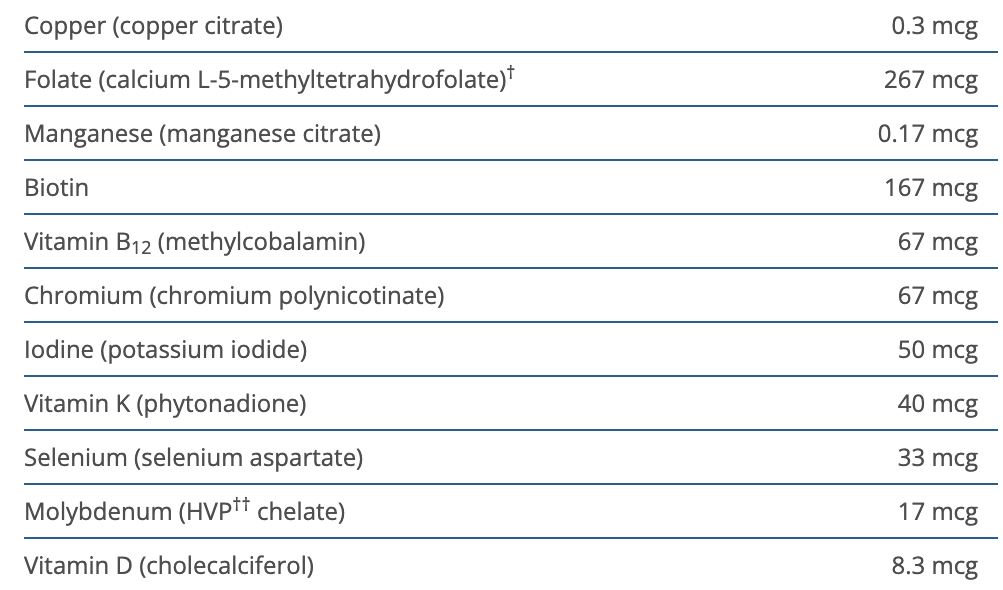Screen dimensions: 1003x590
Task: Click the 0.3 mcg copper amount
Action: coord(934,26)
